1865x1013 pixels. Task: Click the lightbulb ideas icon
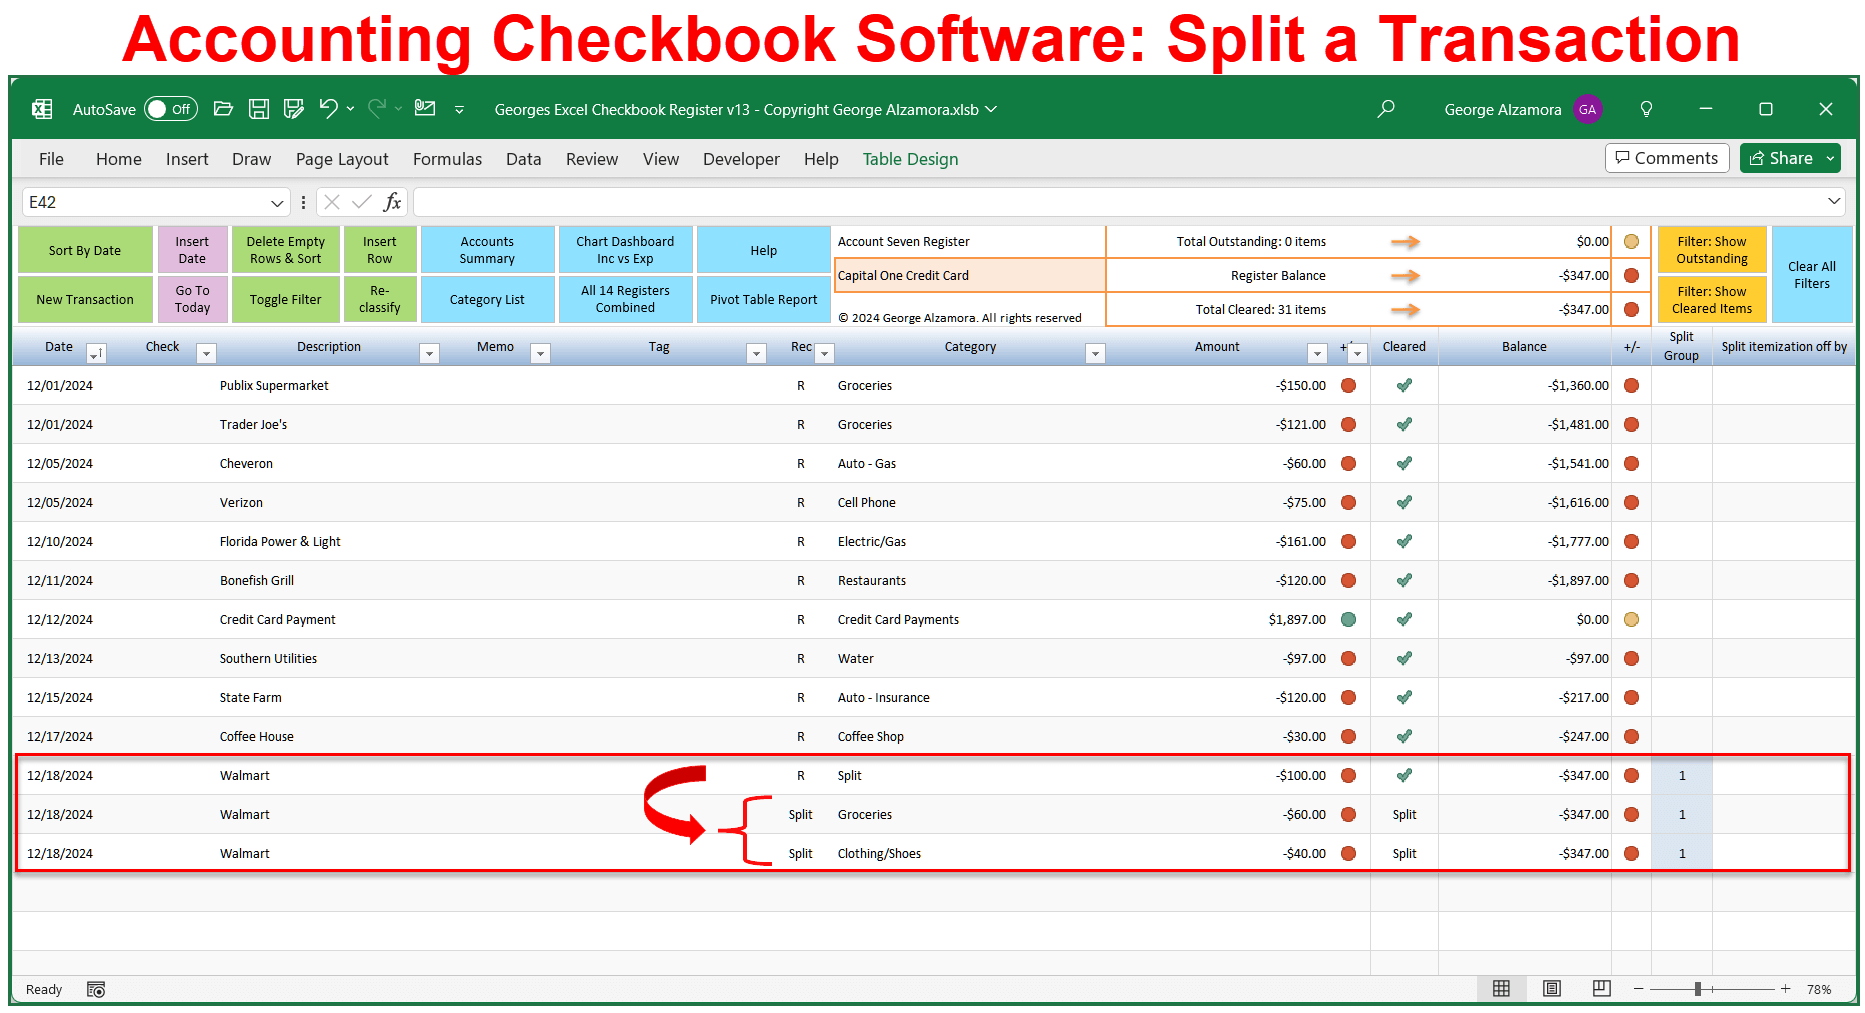[1646, 109]
